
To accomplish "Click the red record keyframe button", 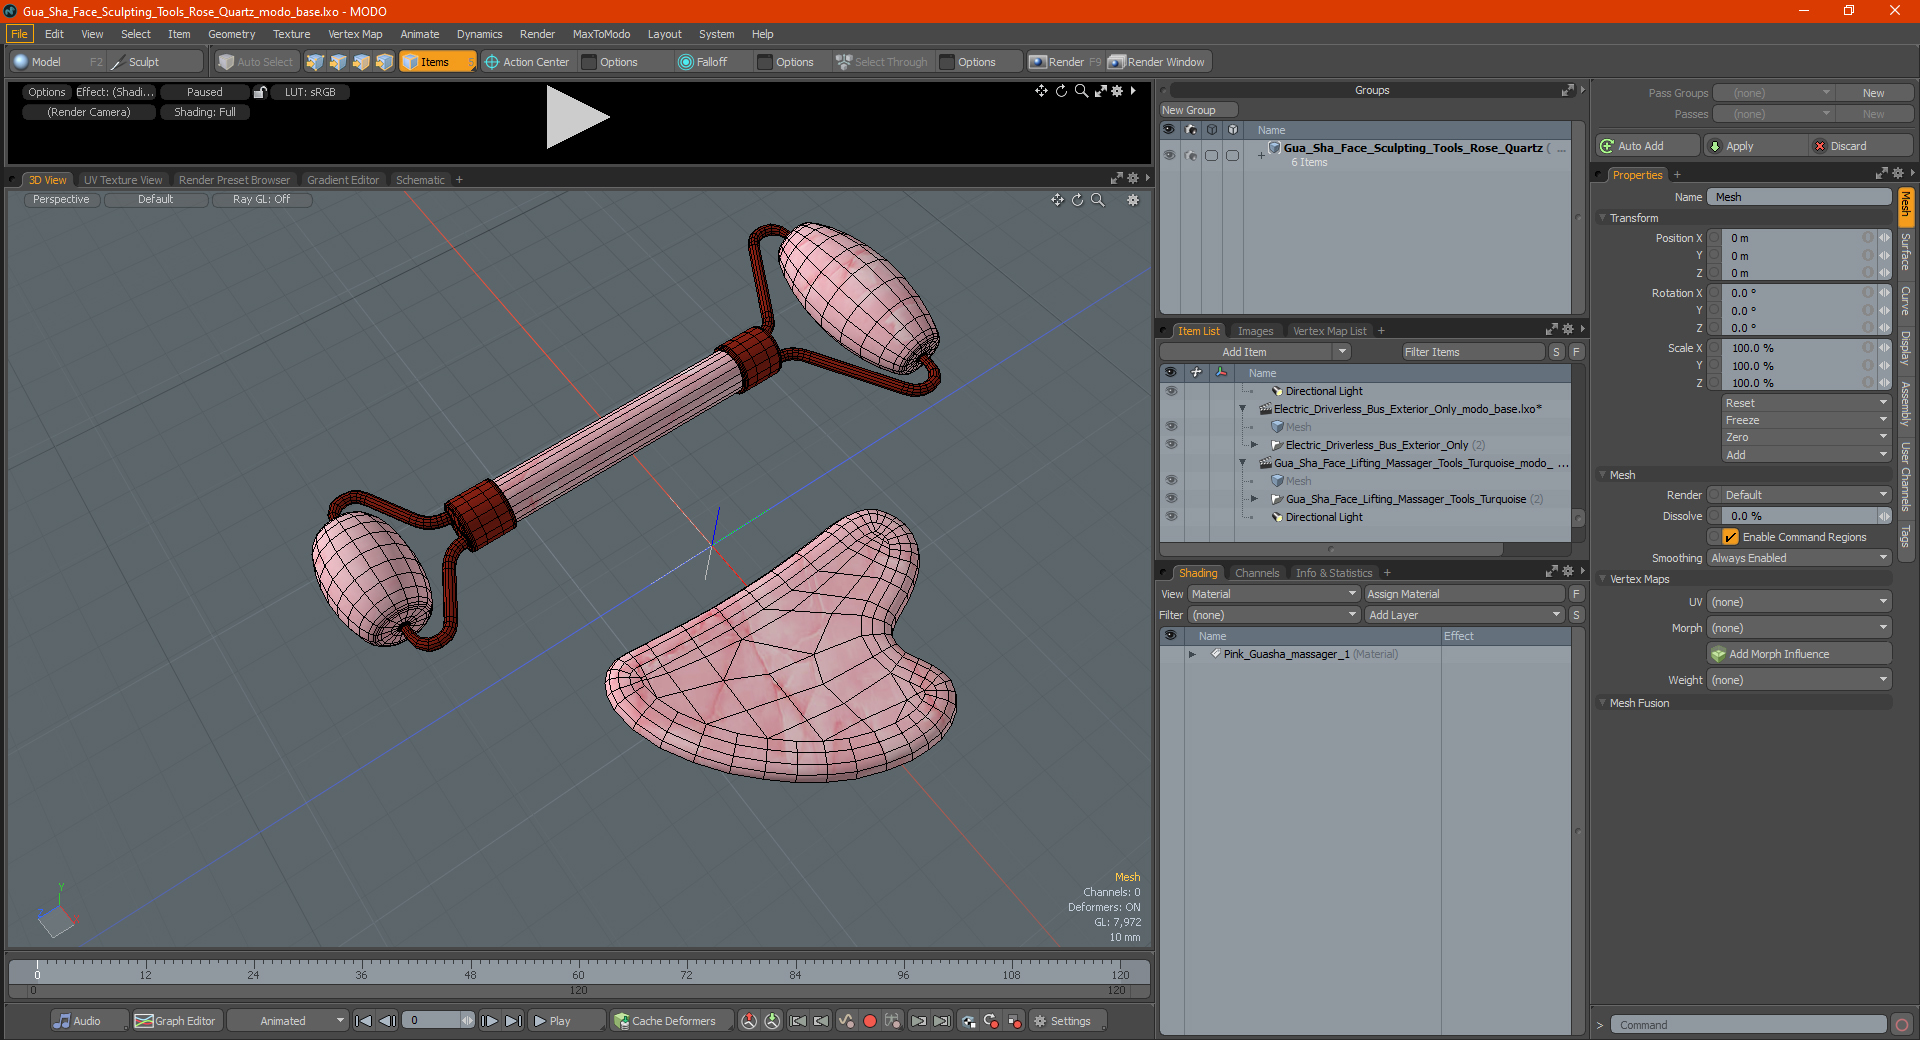I will pos(869,1021).
